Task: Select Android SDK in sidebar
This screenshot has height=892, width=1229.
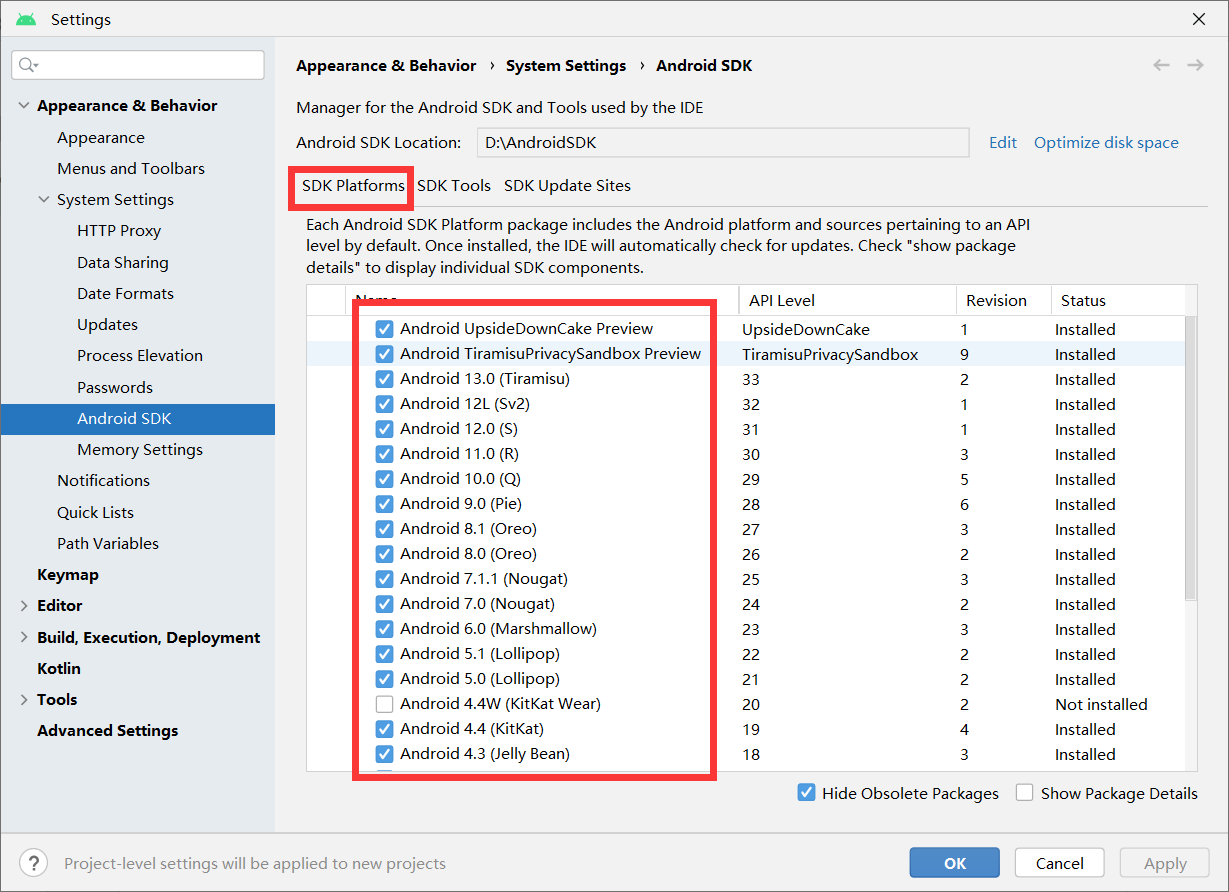Action: pyautogui.click(x=138, y=419)
